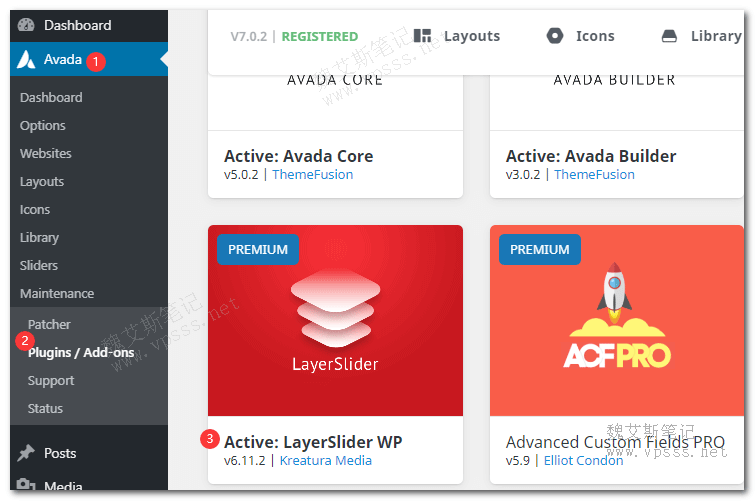Open Patcher under Maintenance

pos(49,324)
